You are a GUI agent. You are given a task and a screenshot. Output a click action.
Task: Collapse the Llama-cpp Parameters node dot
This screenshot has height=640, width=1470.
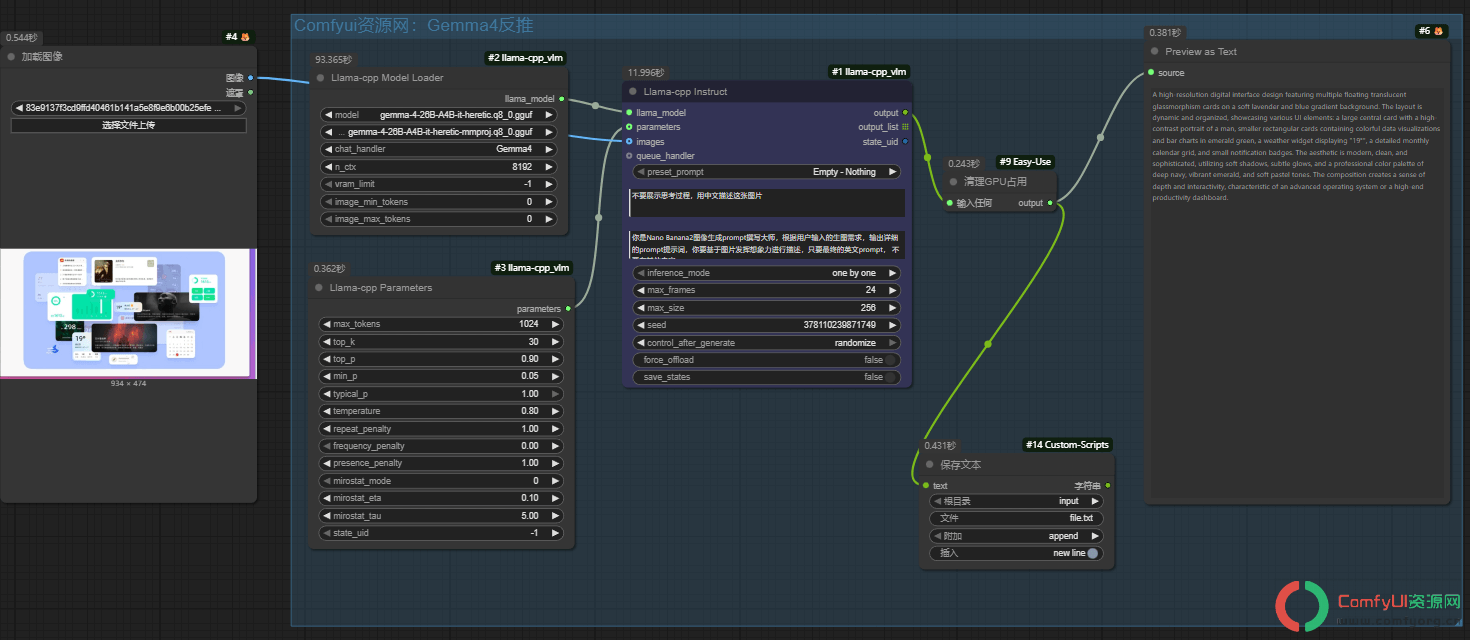(321, 287)
